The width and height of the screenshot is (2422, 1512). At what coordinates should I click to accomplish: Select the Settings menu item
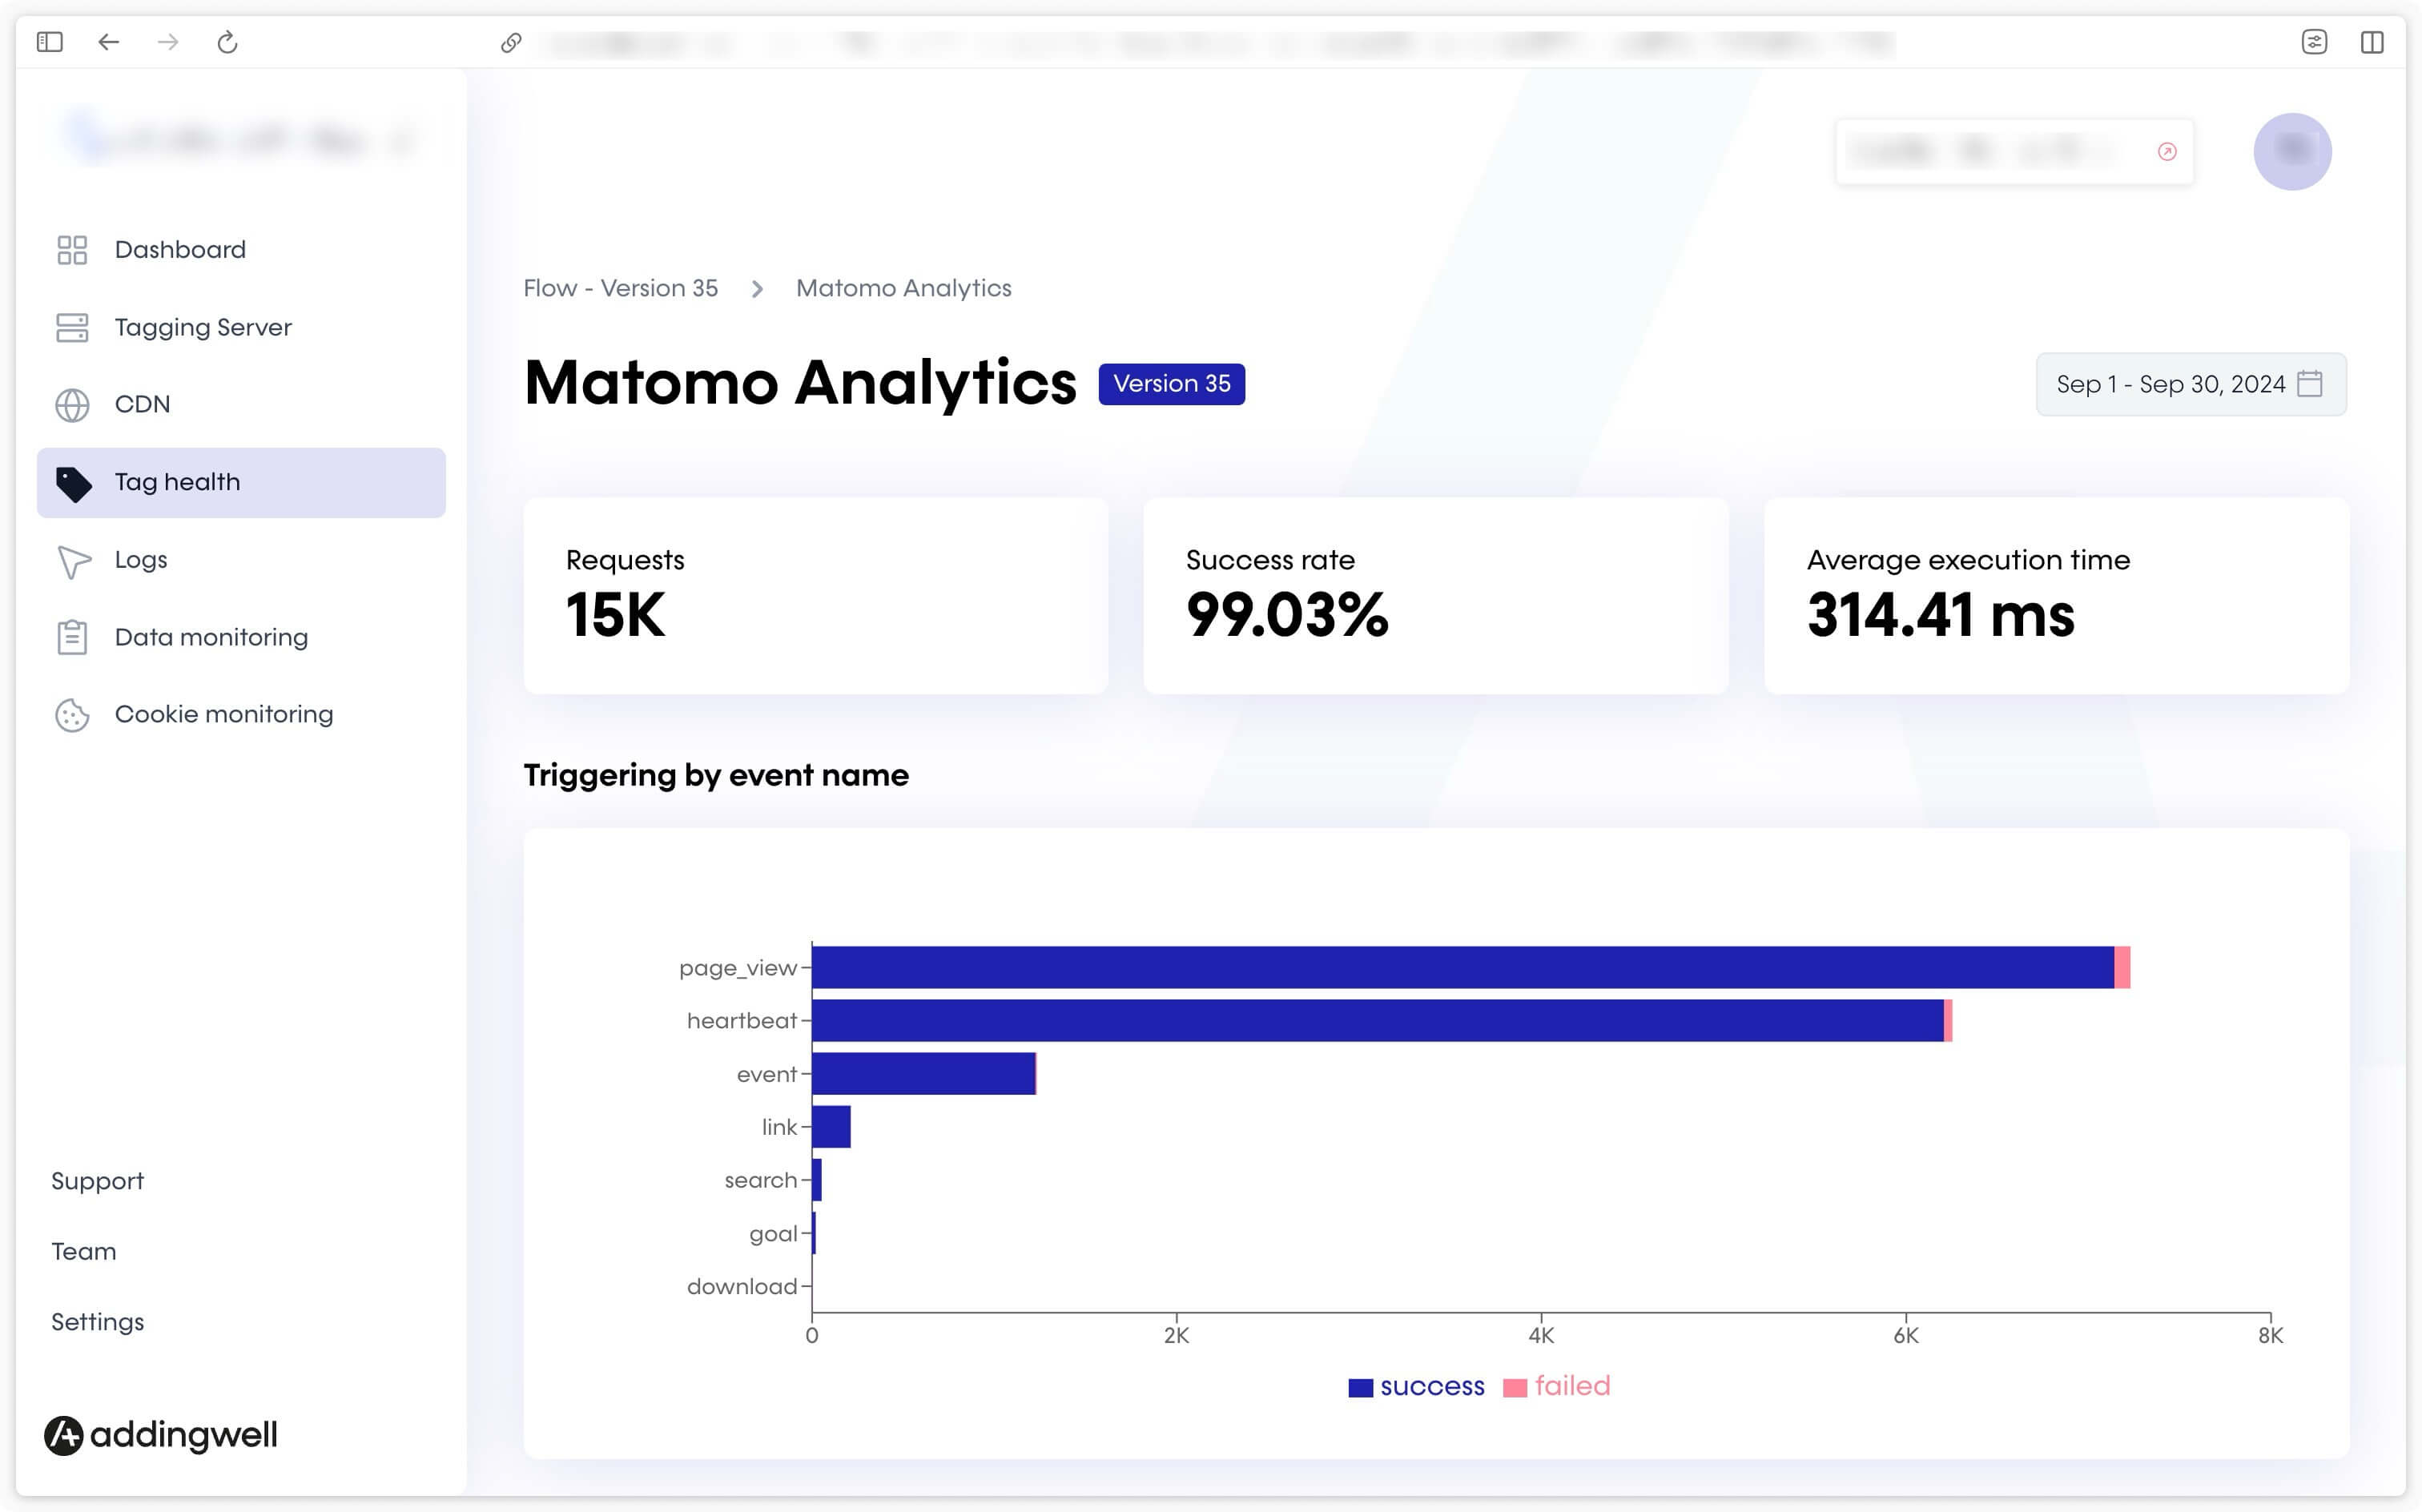(98, 1322)
